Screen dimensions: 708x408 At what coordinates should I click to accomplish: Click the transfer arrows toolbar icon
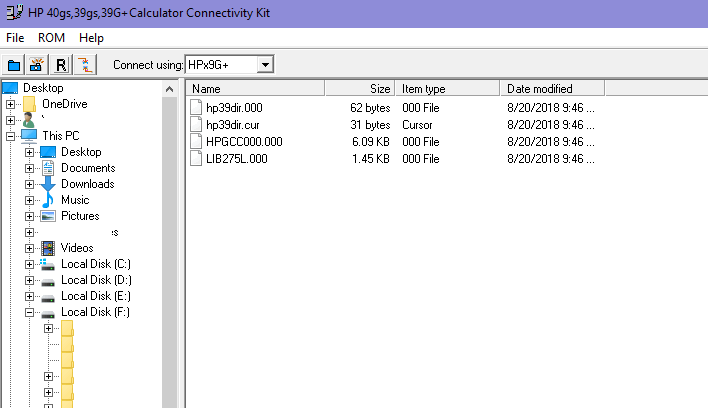(x=85, y=65)
